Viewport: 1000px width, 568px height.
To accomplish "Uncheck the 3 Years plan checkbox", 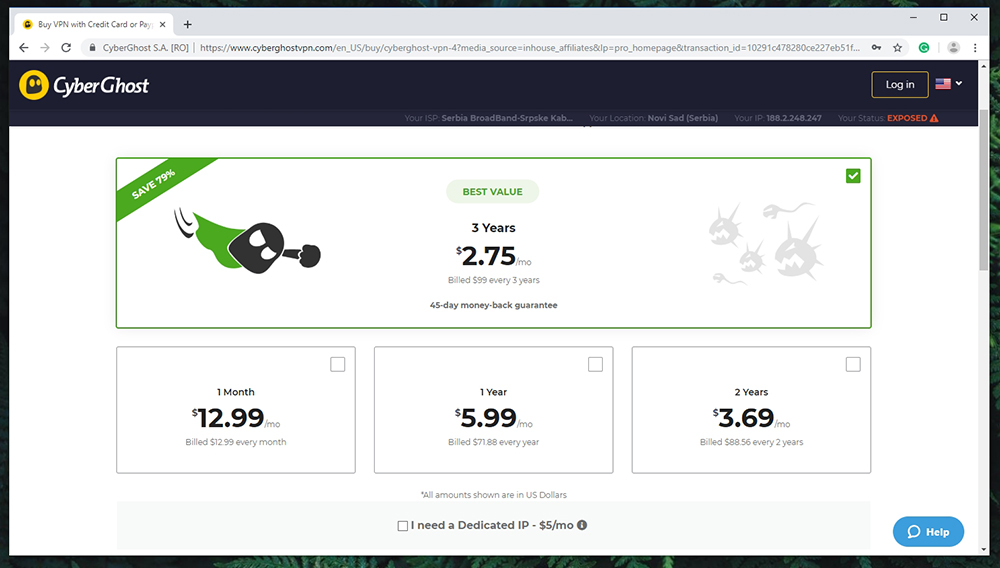I will (853, 176).
